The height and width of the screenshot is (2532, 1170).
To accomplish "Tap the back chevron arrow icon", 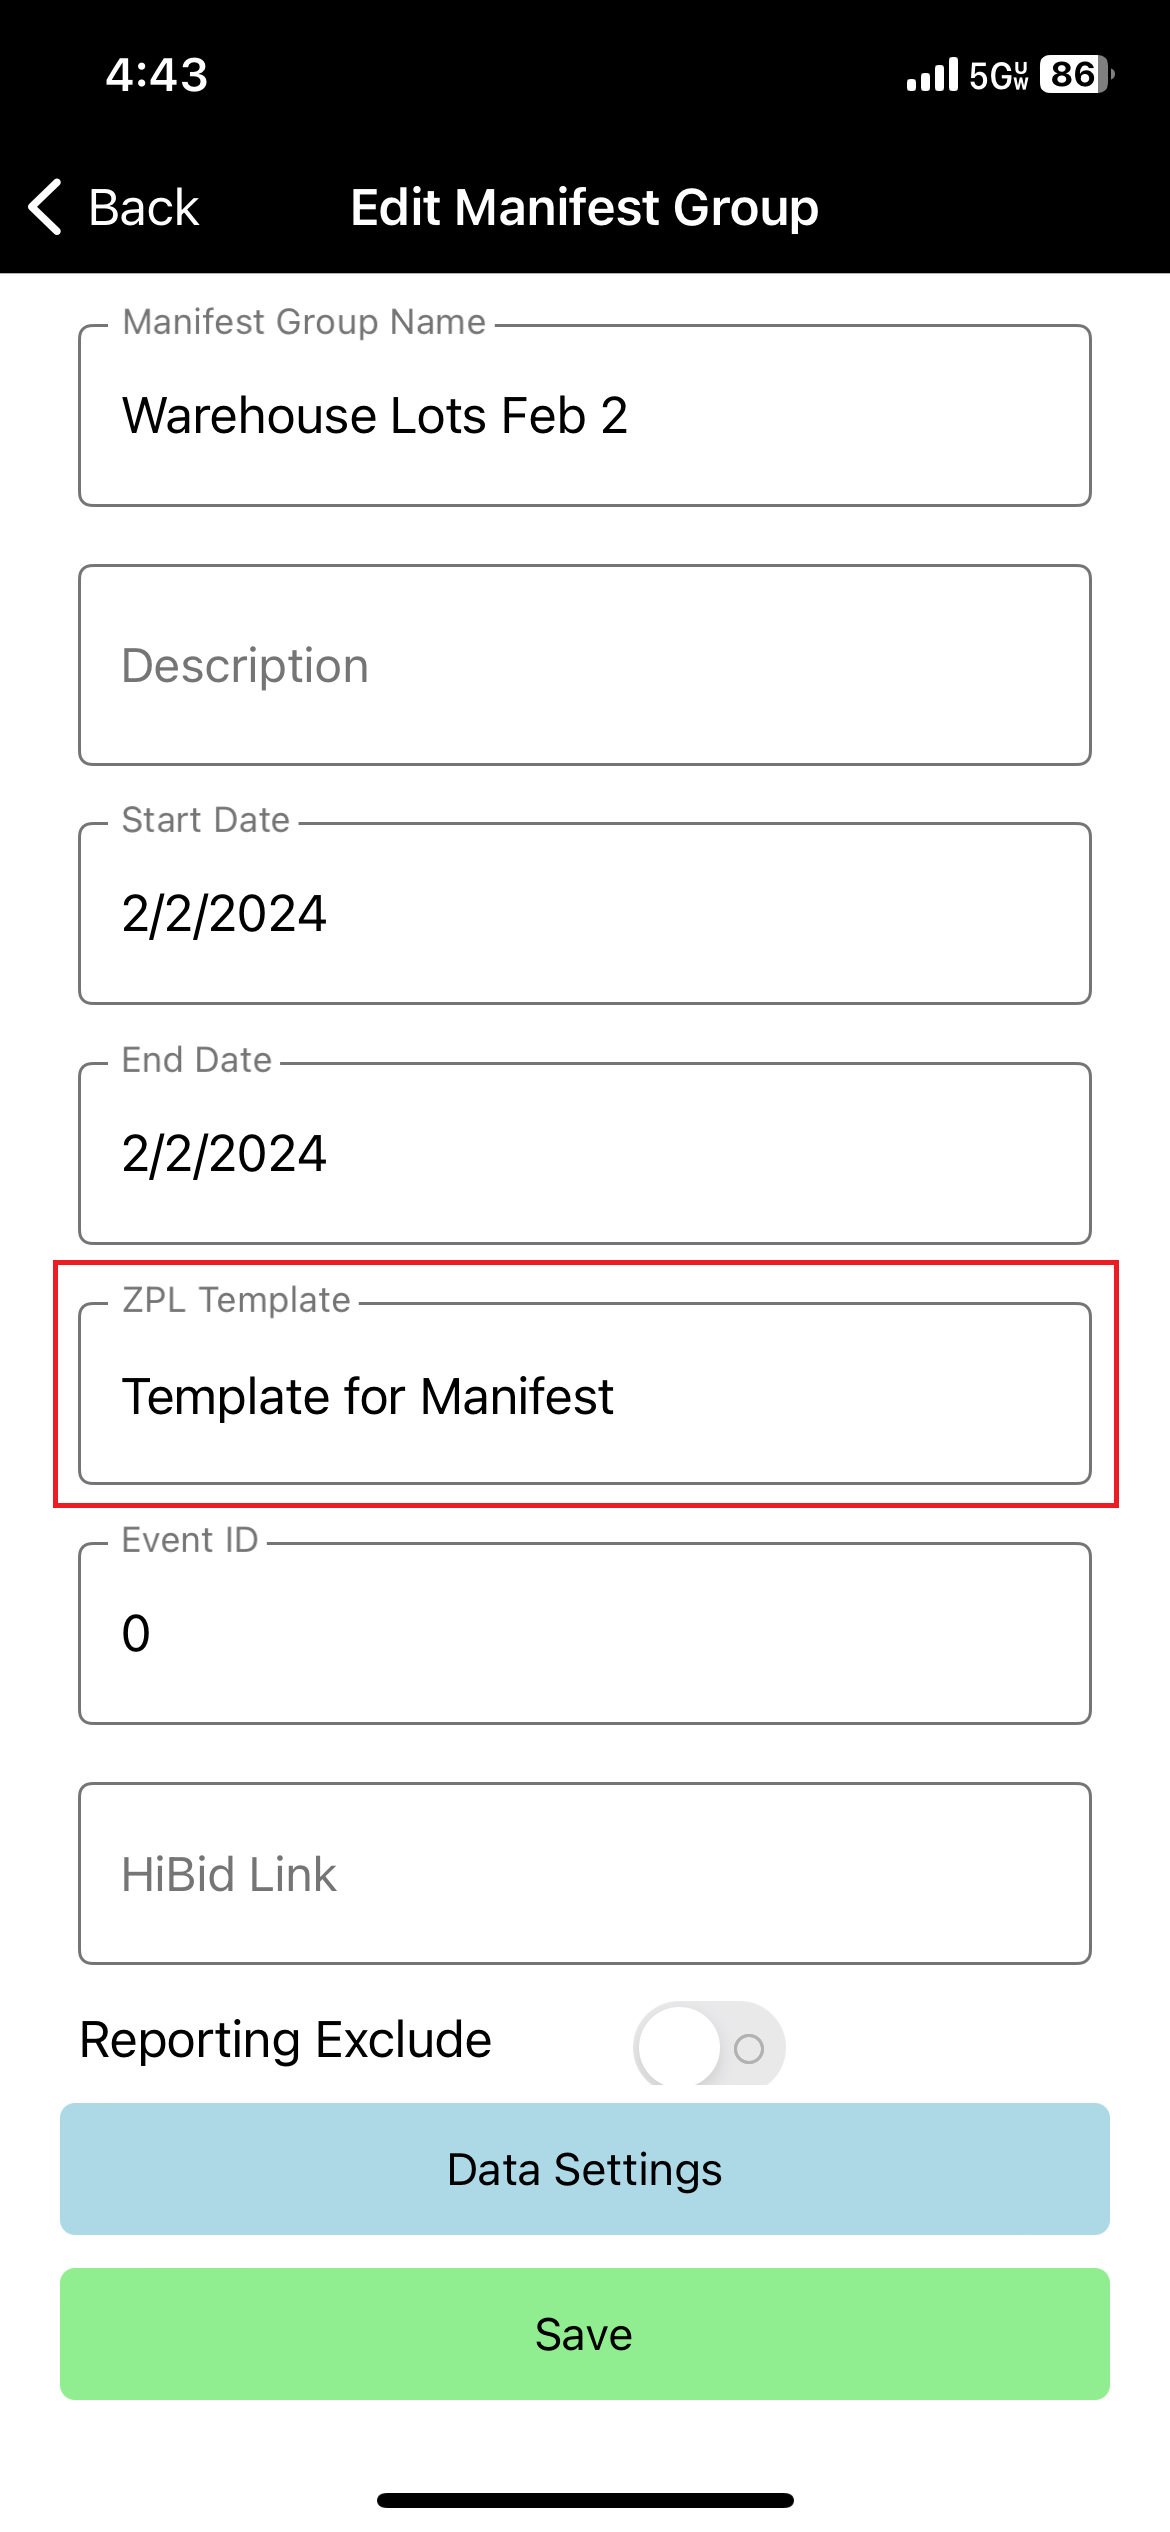I will (46, 207).
